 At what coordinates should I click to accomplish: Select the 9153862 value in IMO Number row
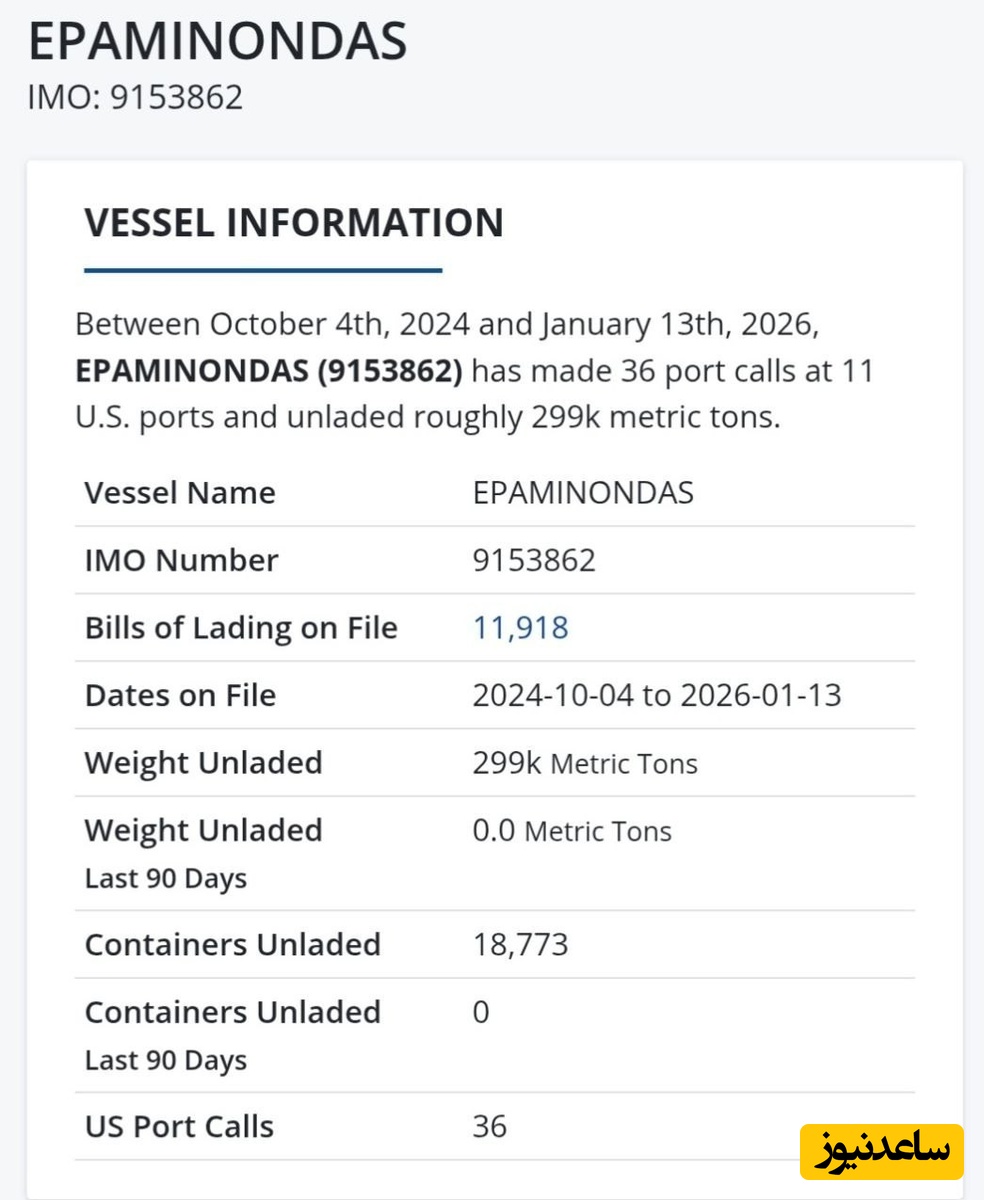point(534,560)
